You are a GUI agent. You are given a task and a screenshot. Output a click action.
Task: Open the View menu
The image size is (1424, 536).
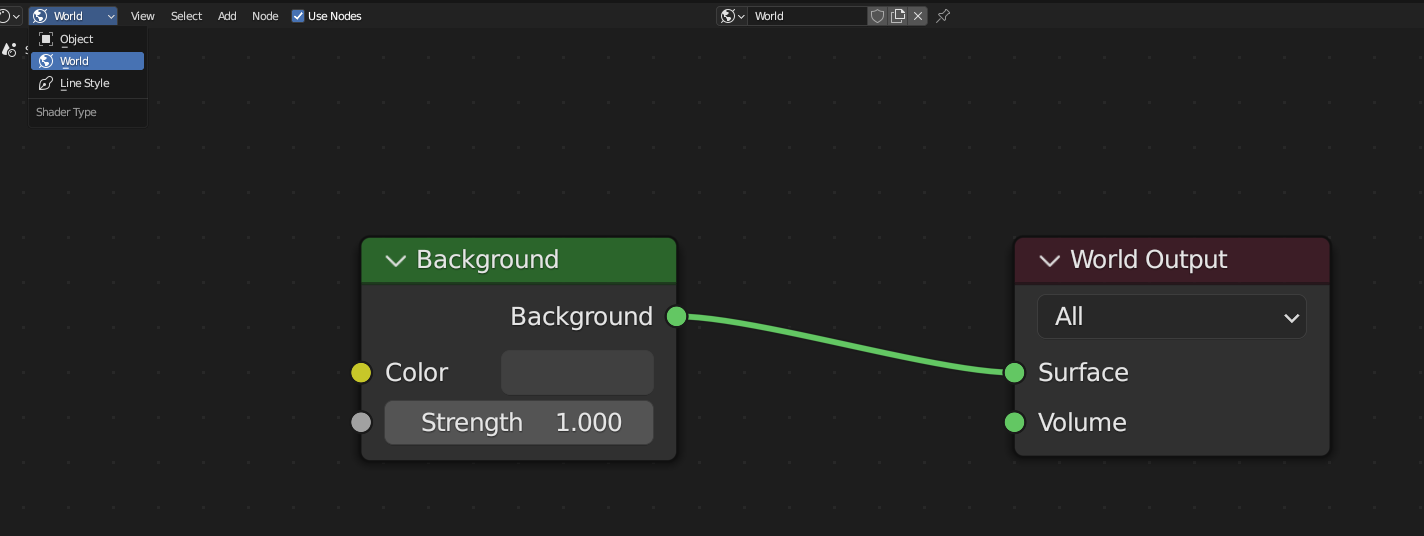click(x=143, y=16)
